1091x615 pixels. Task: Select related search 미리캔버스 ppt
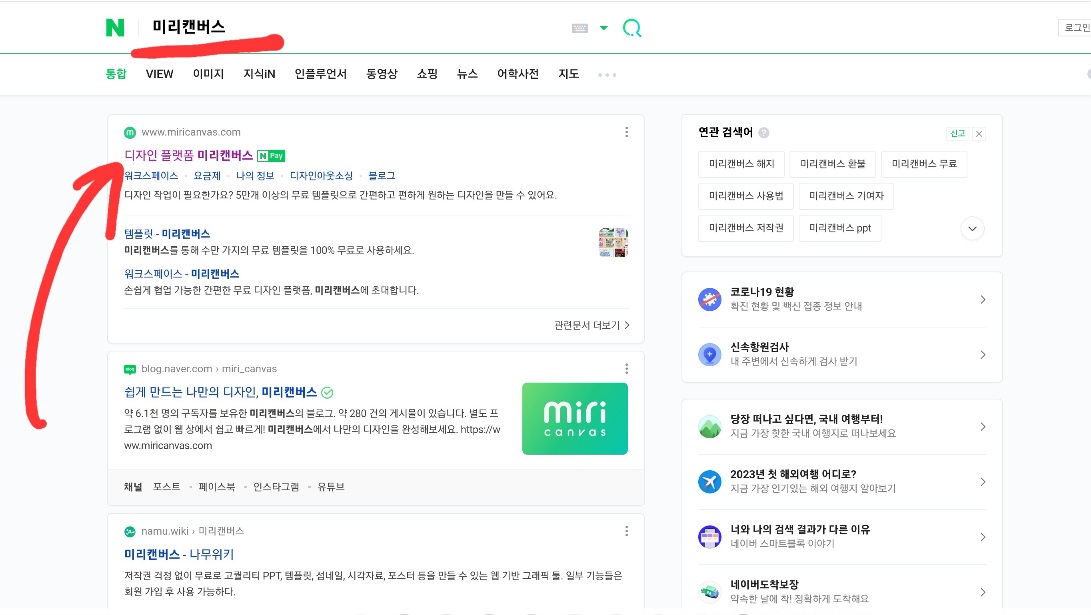tap(840, 228)
